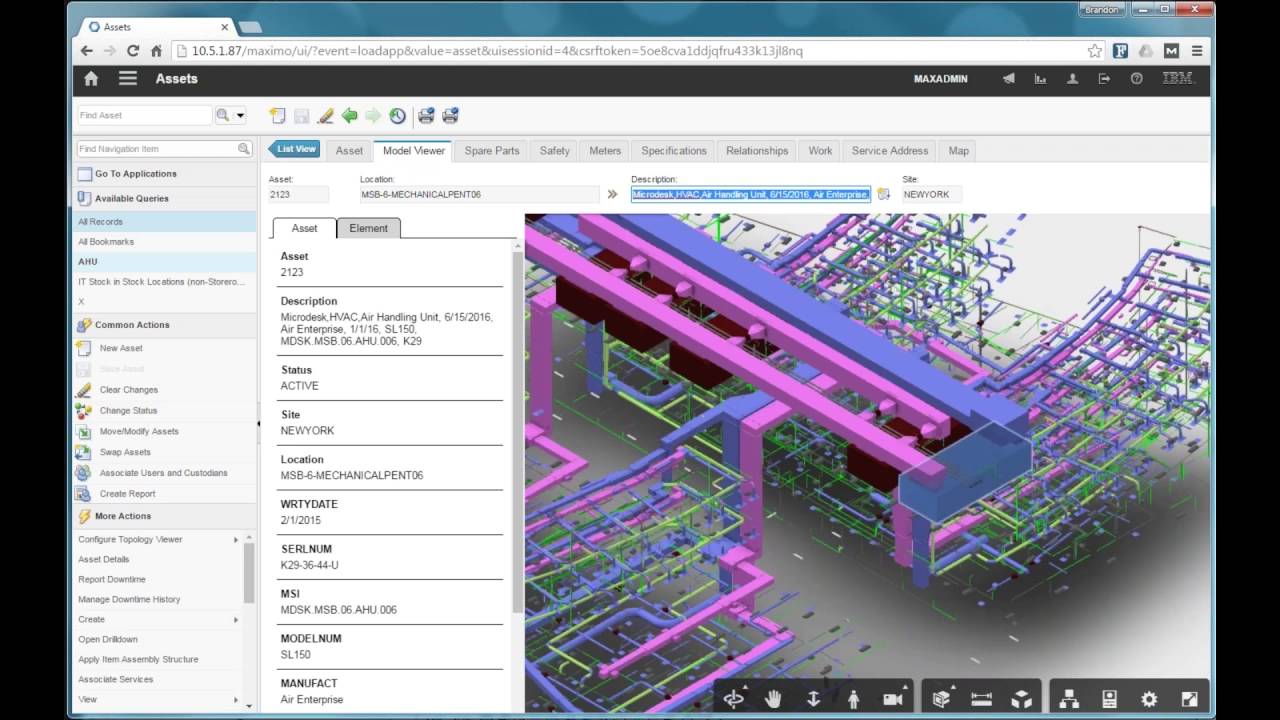Open the Work tab

[820, 150]
